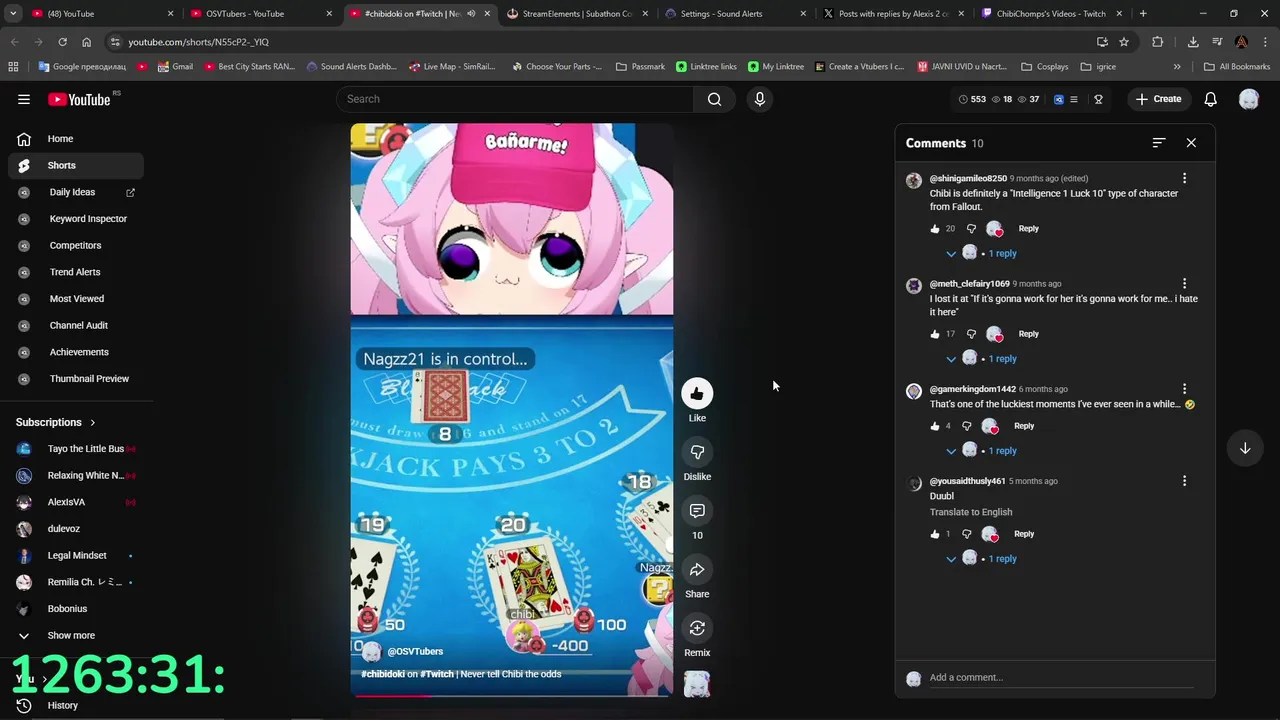
Task: Reply to gamerkingdom1442's comment
Action: point(1024,426)
